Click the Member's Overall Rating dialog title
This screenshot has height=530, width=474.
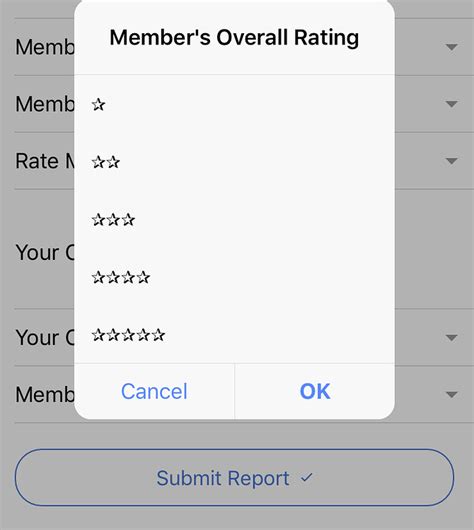(234, 37)
